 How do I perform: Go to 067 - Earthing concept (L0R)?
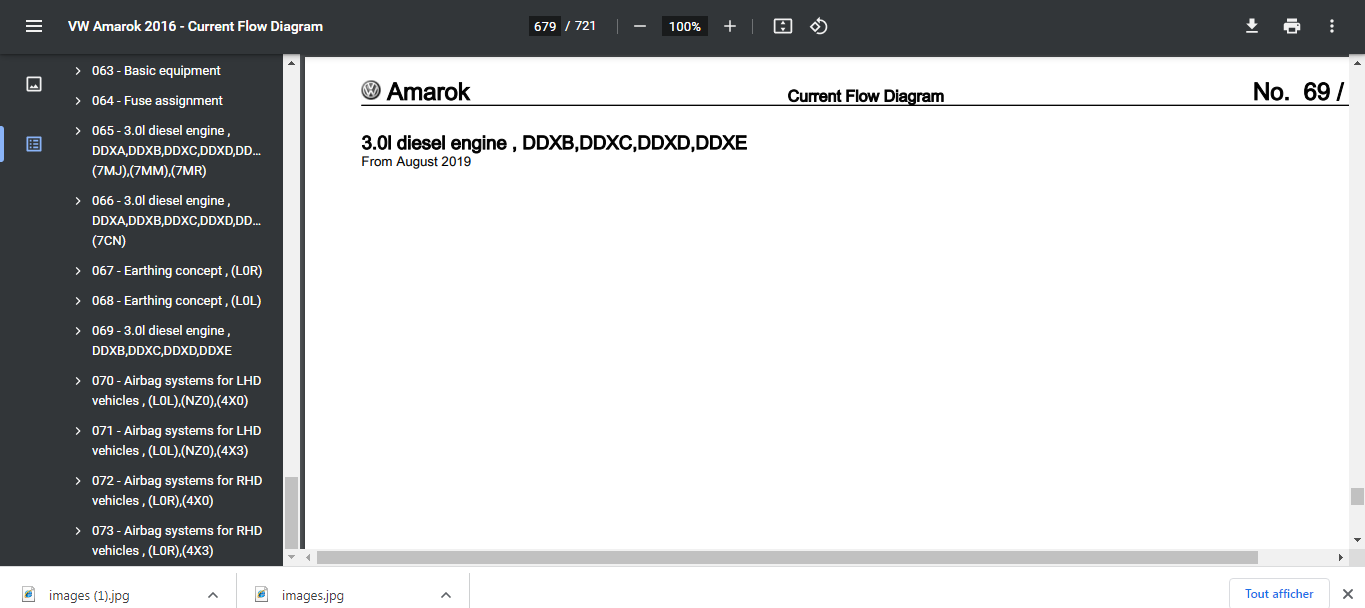(x=177, y=271)
